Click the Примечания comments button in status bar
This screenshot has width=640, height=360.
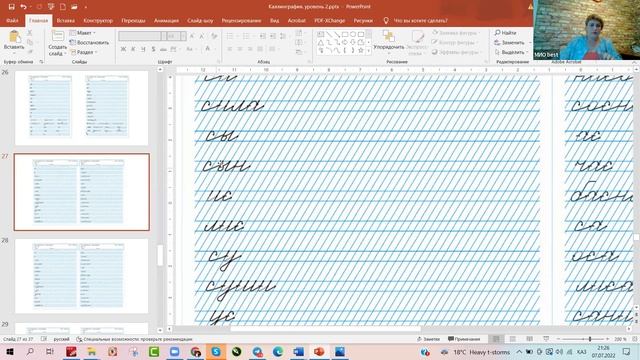[x=464, y=339]
